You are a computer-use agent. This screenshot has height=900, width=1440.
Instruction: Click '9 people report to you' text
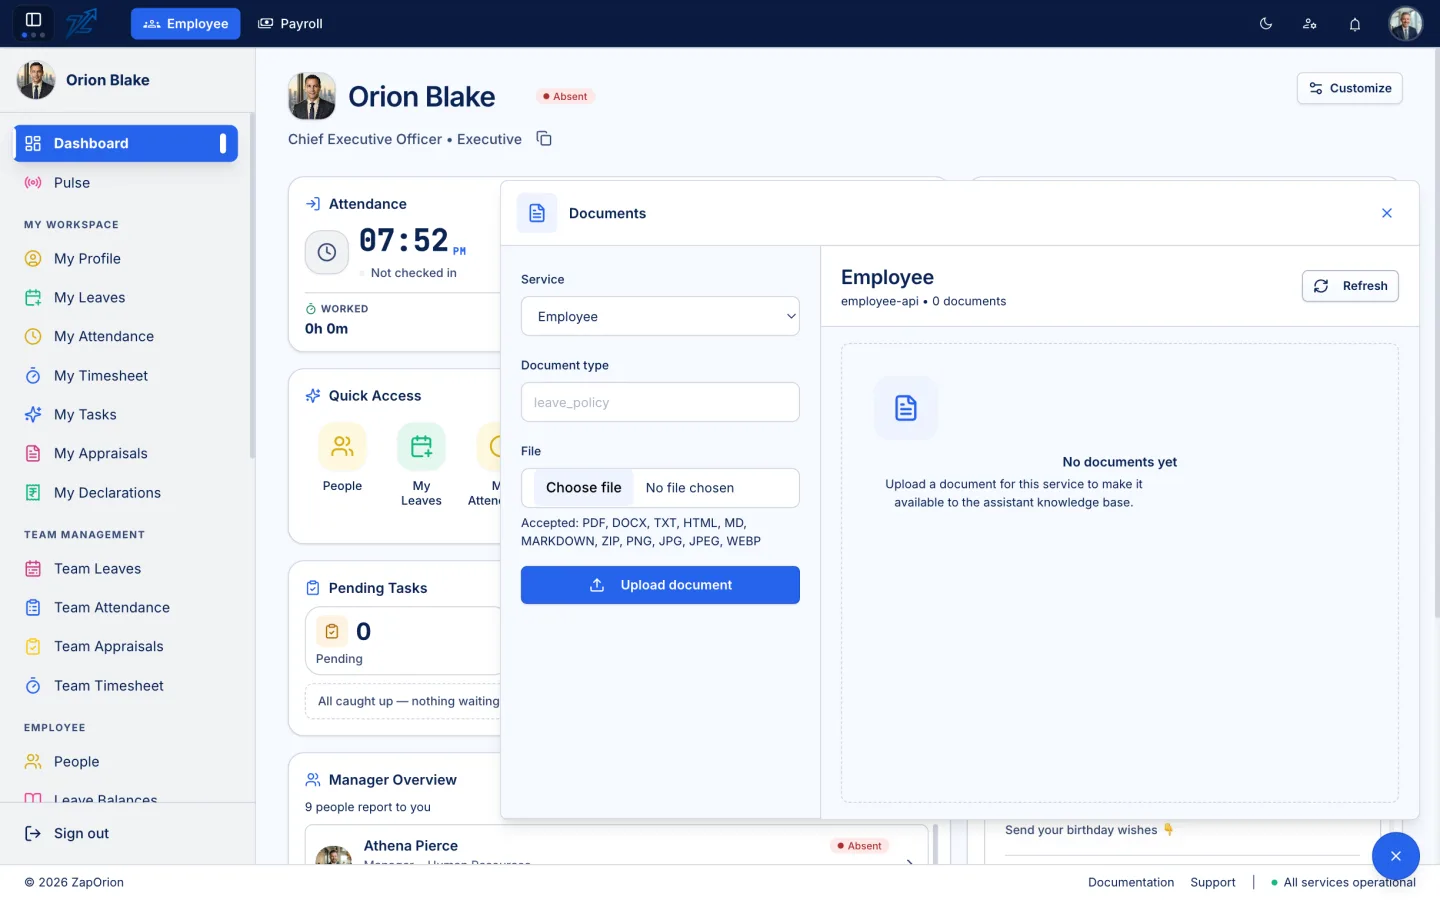click(368, 807)
